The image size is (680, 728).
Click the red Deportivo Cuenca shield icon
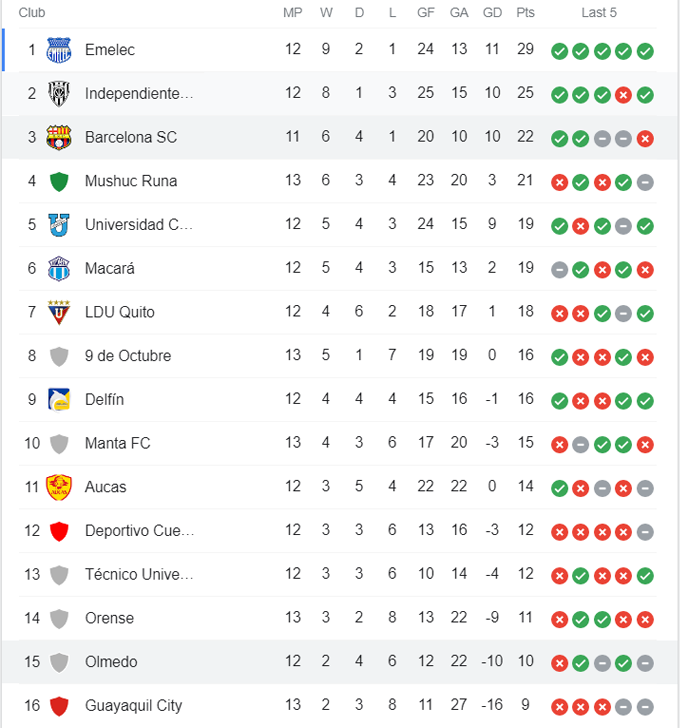coord(59,531)
